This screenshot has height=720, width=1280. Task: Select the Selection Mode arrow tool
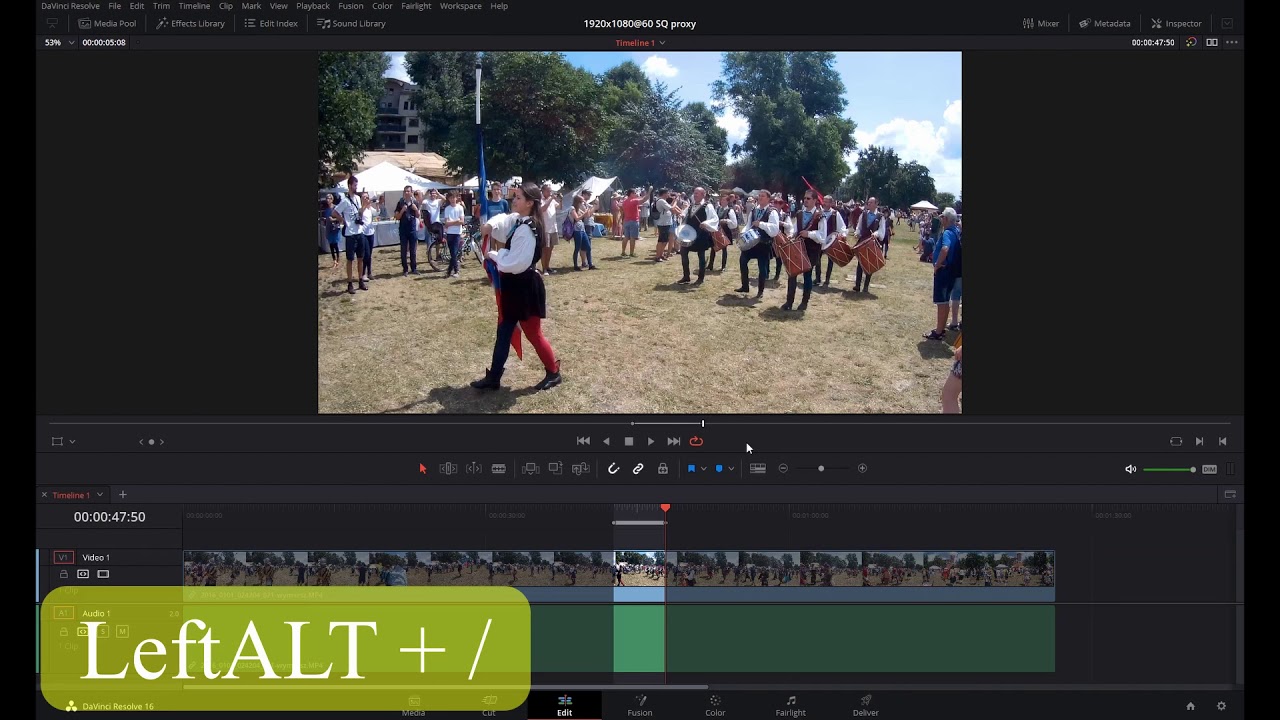tap(423, 468)
